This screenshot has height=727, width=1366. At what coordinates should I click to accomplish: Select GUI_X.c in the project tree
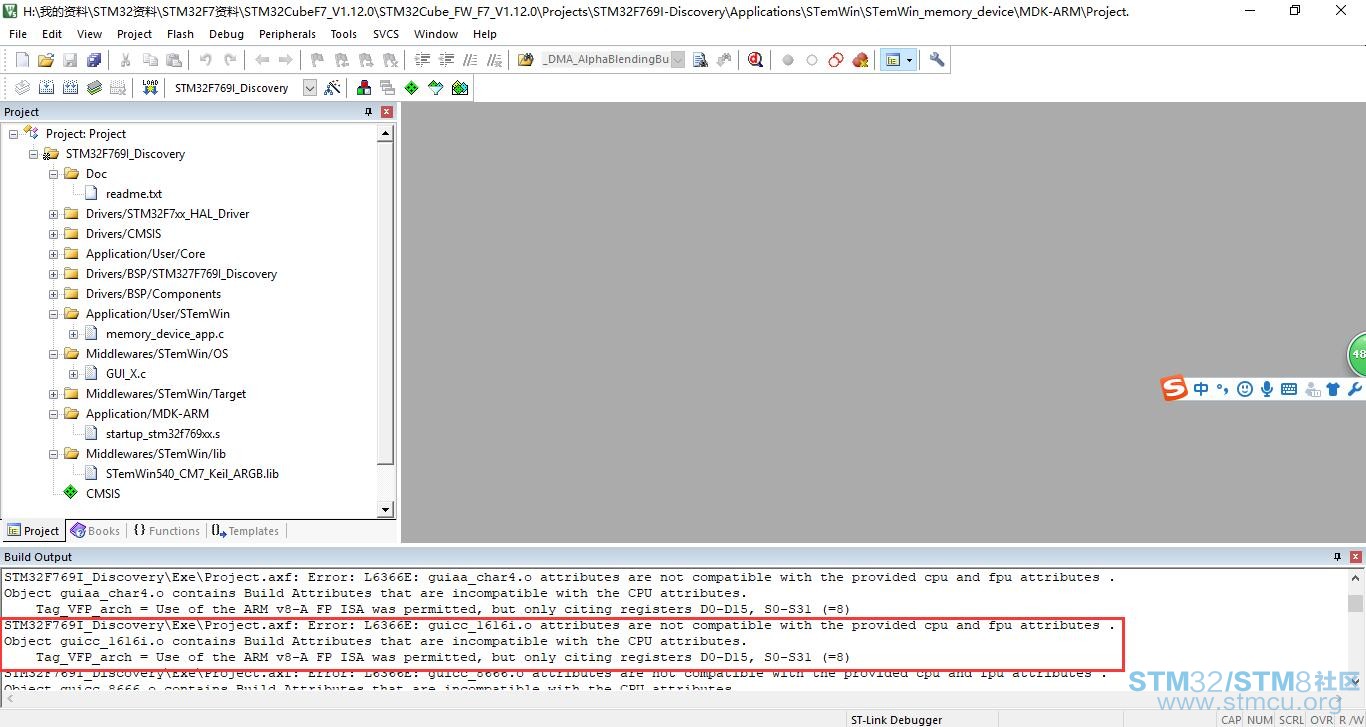[x=126, y=374]
